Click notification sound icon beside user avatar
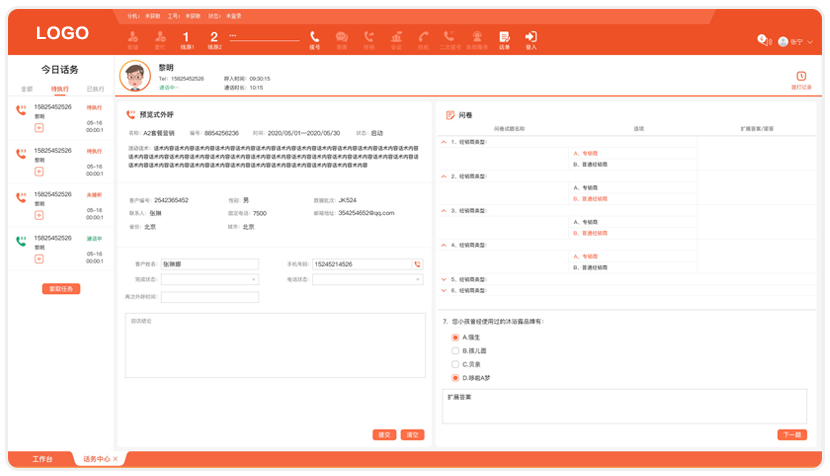 [x=764, y=40]
